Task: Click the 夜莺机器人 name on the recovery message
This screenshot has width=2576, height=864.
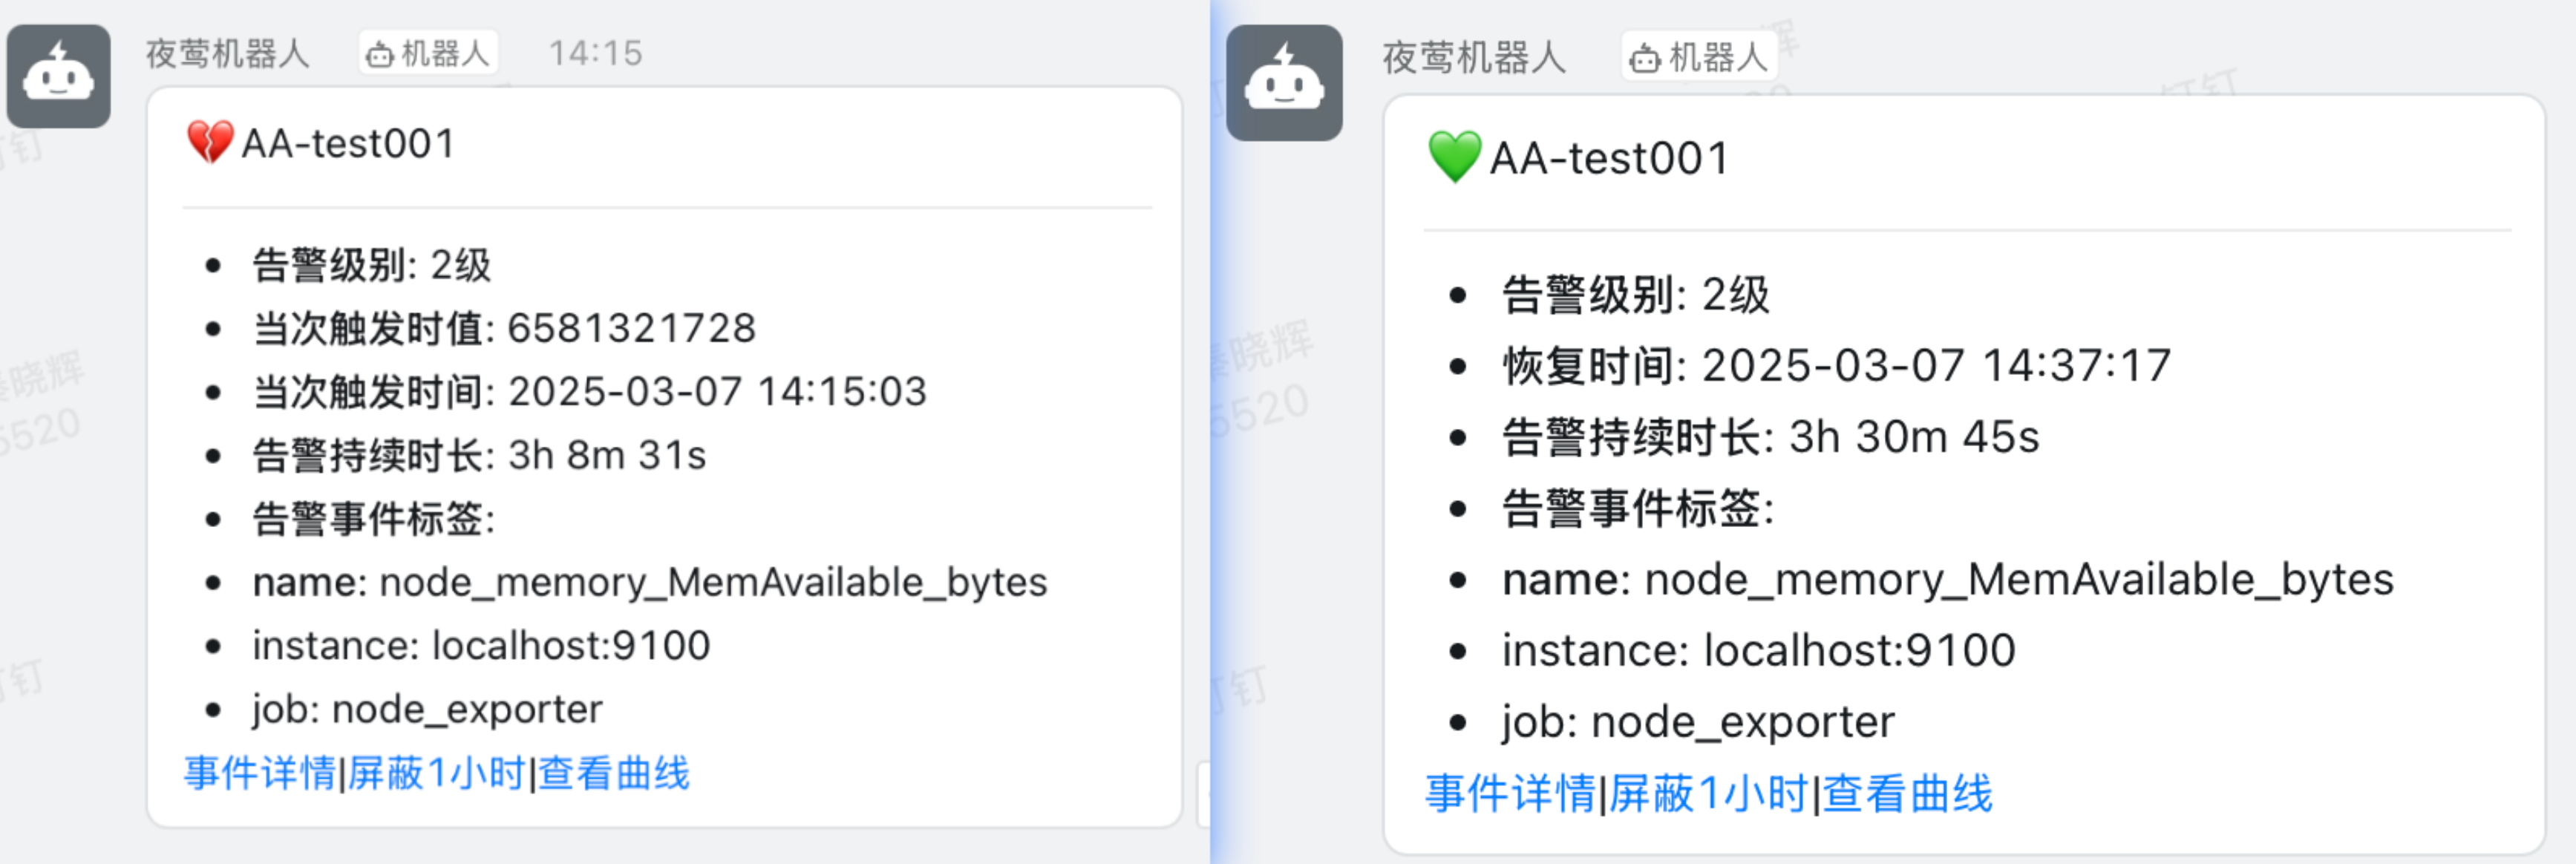Action: pos(1474,58)
